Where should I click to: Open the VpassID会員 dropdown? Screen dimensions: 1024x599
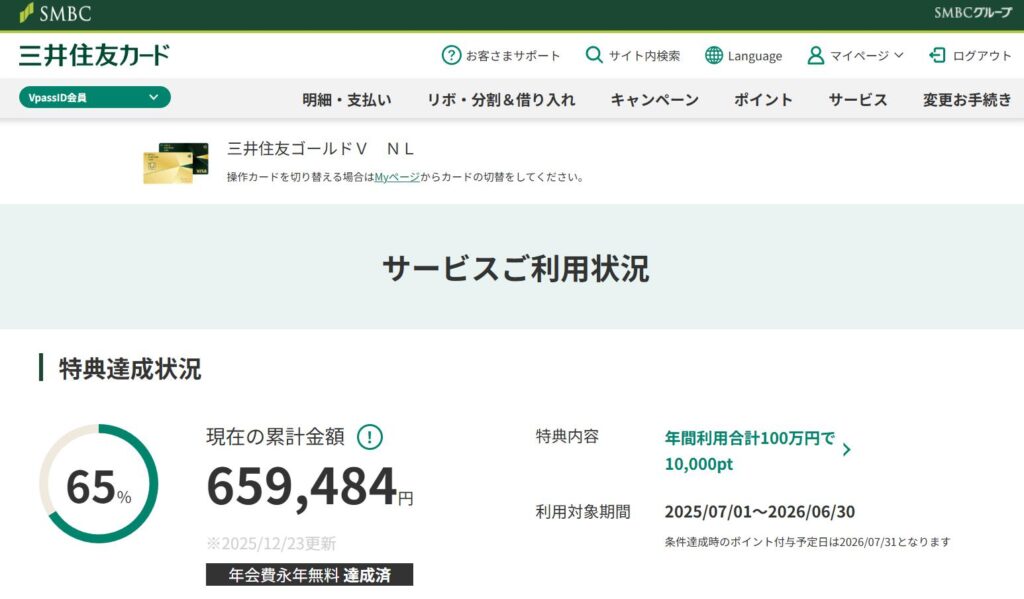point(95,97)
